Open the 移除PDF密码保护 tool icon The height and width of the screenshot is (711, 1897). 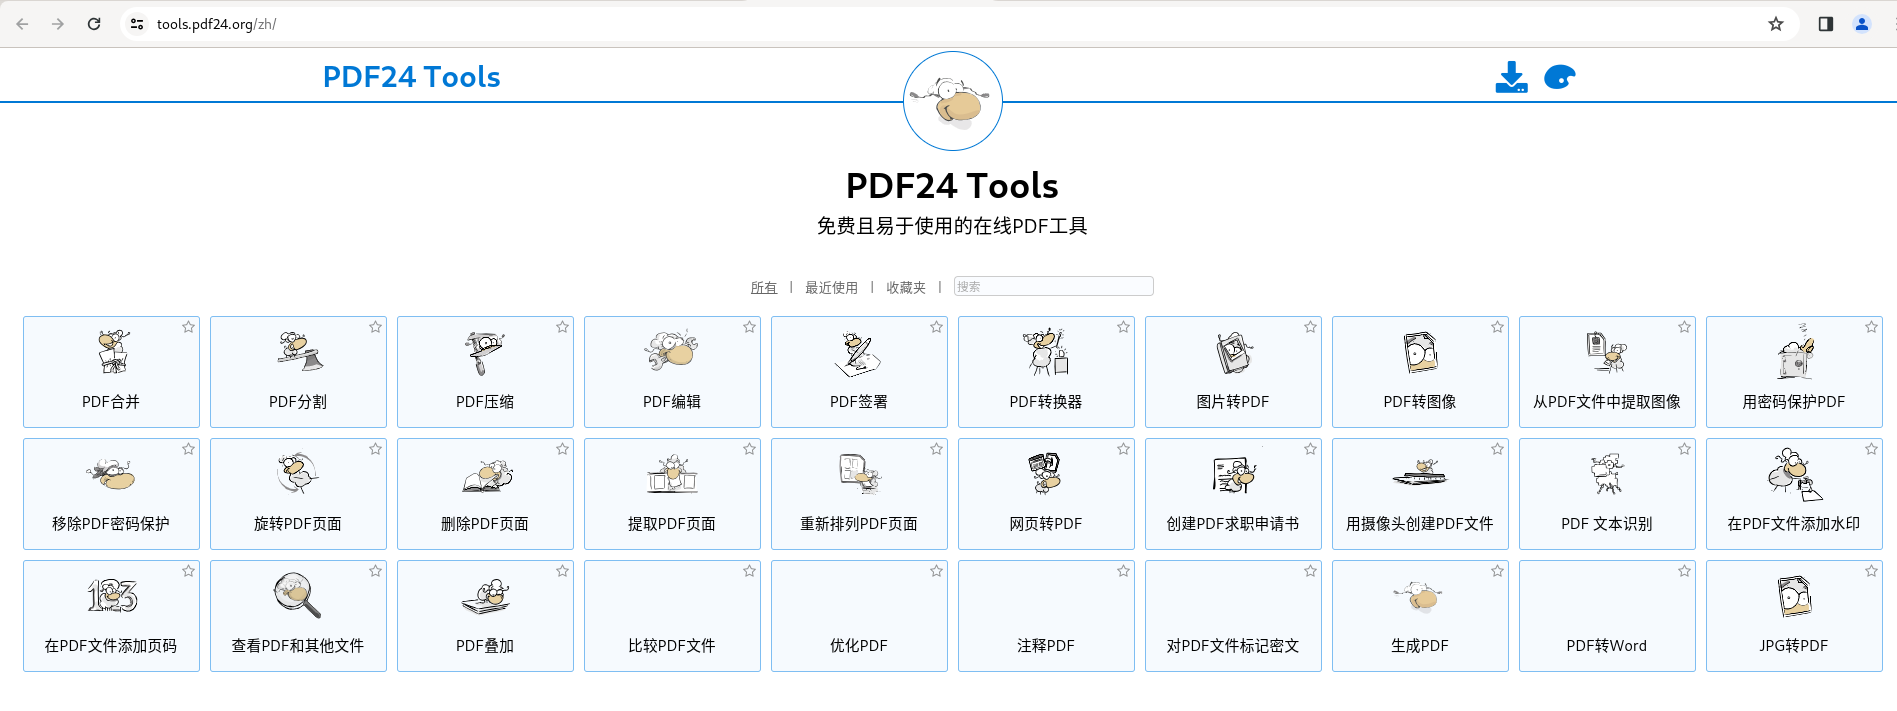[x=111, y=475]
